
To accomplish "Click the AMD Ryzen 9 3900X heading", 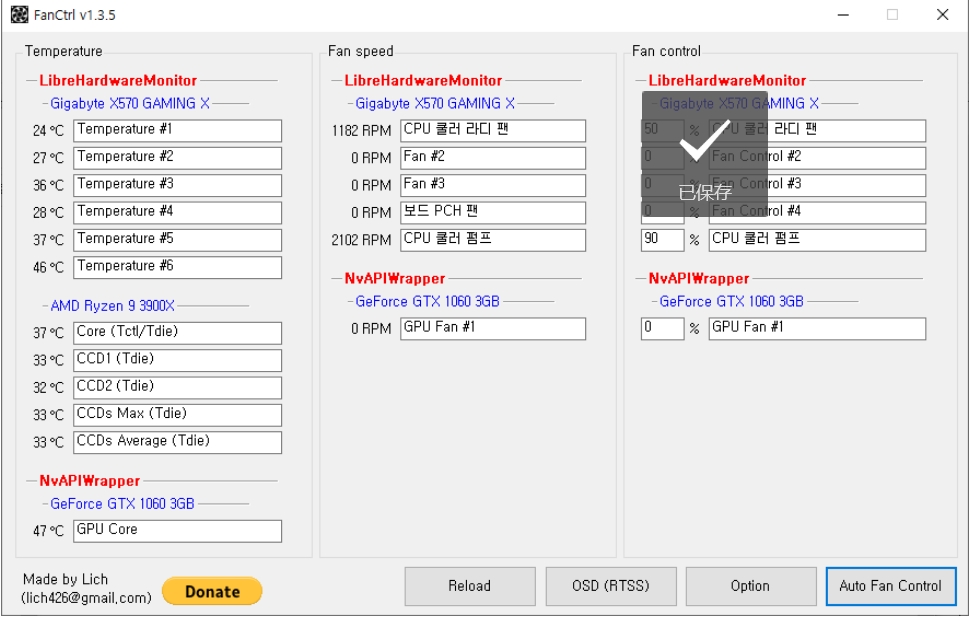I will pos(112,306).
